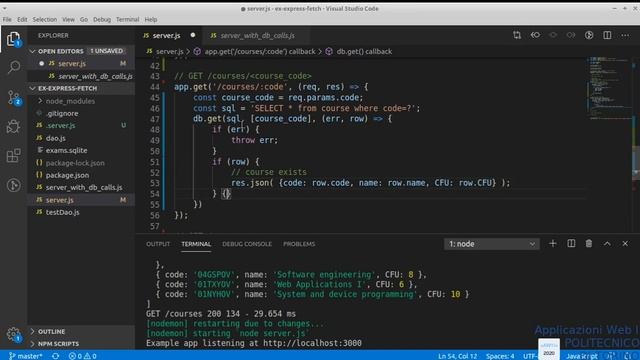Open the package-lock.json file
Screen dimensions: 640x360
point(75,162)
